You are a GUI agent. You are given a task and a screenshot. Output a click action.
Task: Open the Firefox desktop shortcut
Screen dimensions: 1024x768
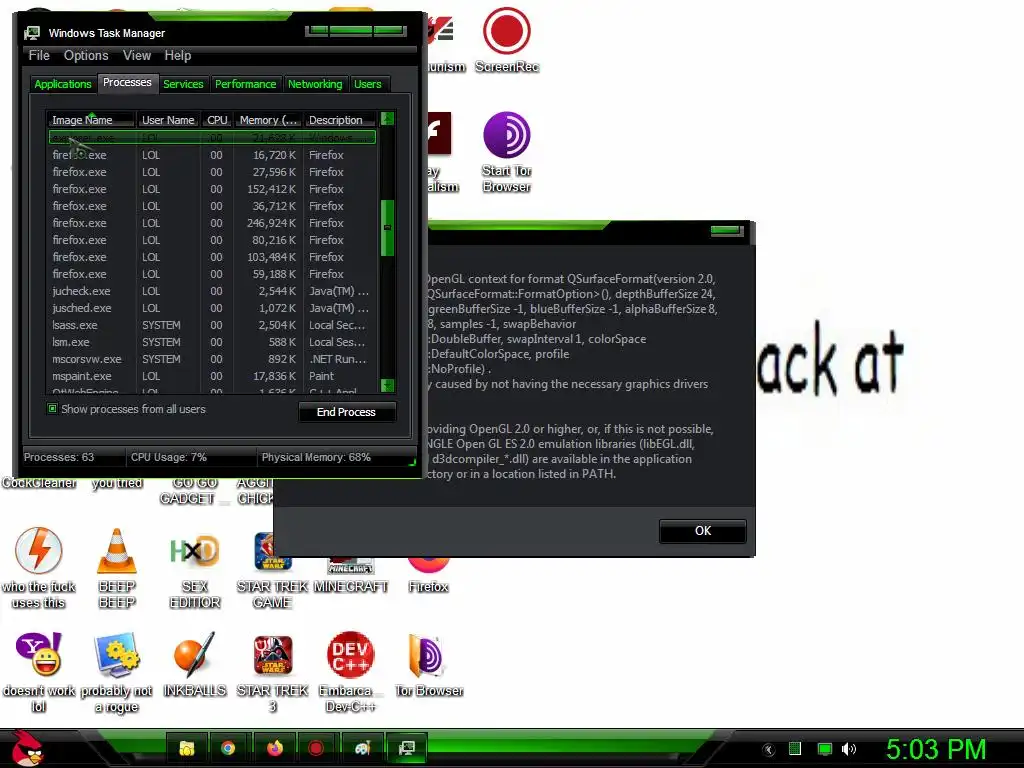[428, 575]
